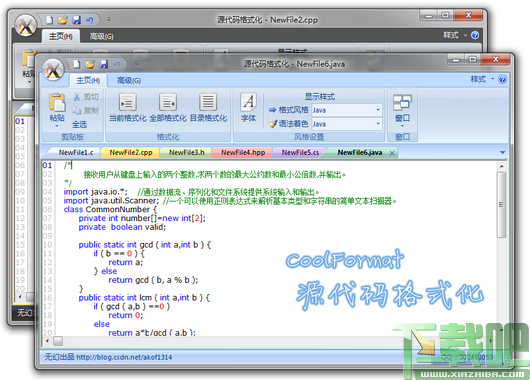Click the vertical scrollbar thumb in code editor

point(501,205)
